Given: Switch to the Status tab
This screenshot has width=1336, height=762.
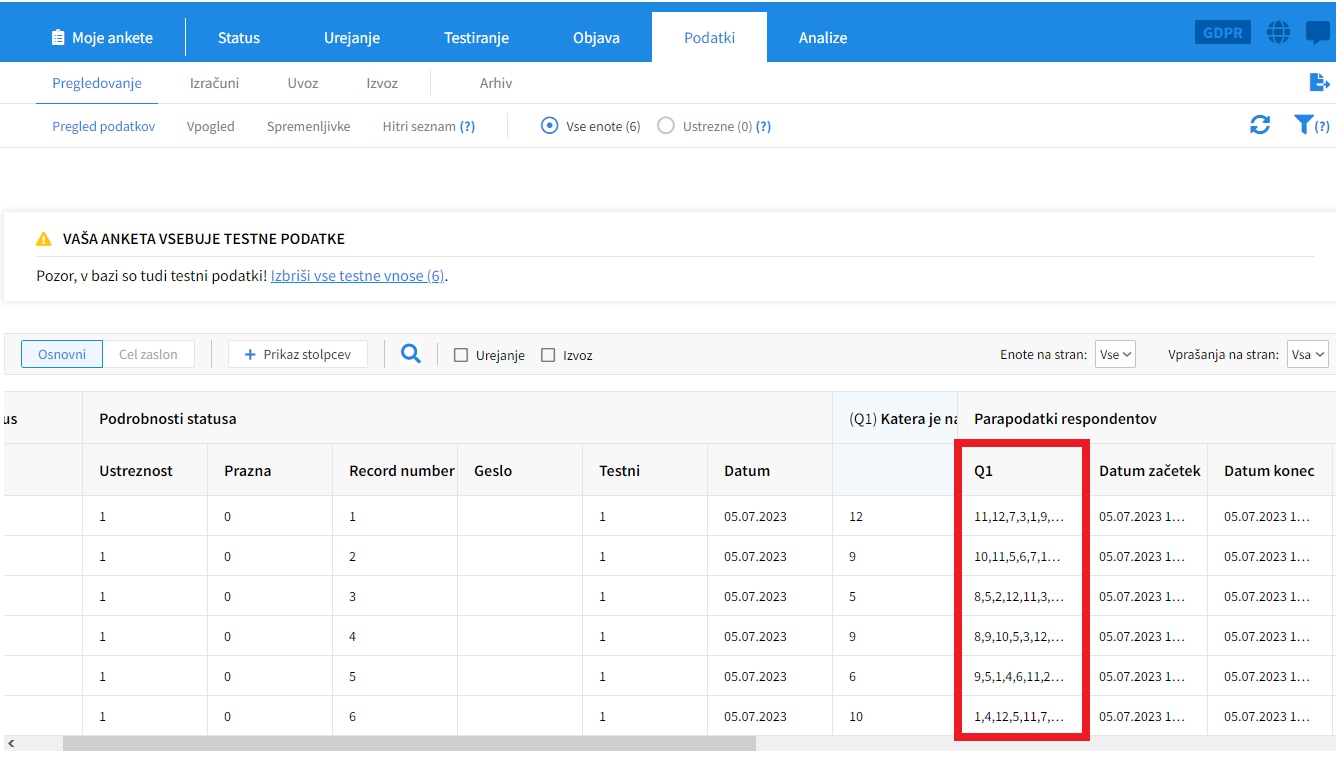Looking at the screenshot, I should click(x=239, y=38).
